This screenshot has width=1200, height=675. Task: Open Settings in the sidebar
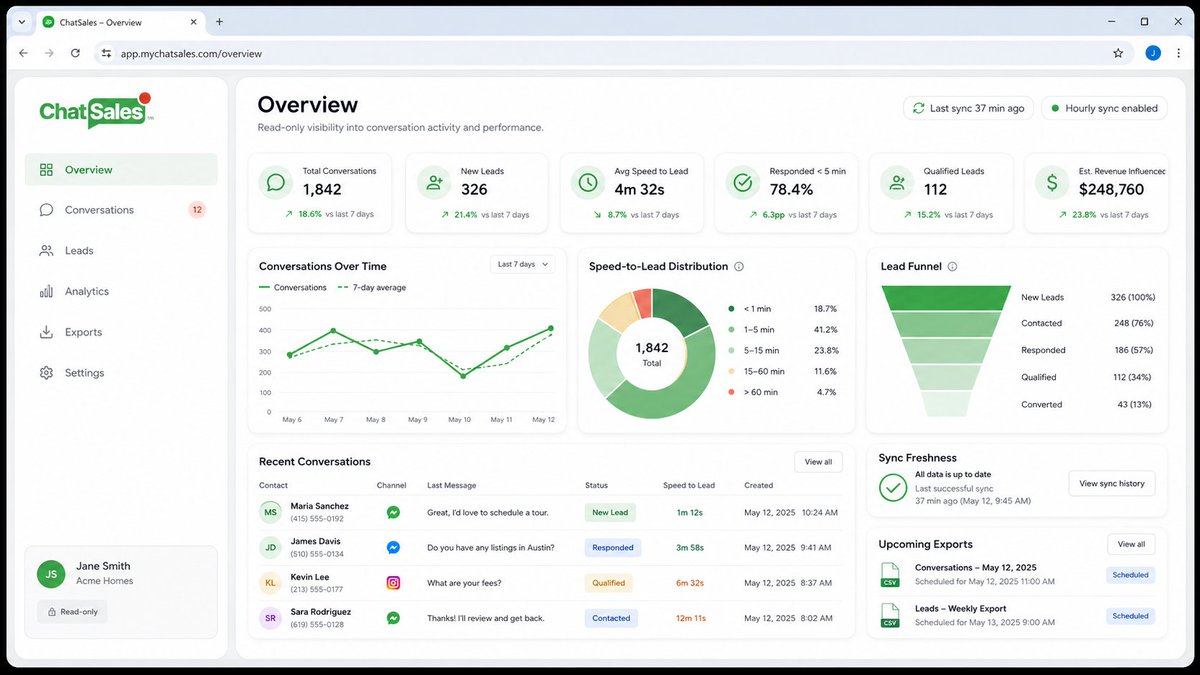(x=121, y=373)
